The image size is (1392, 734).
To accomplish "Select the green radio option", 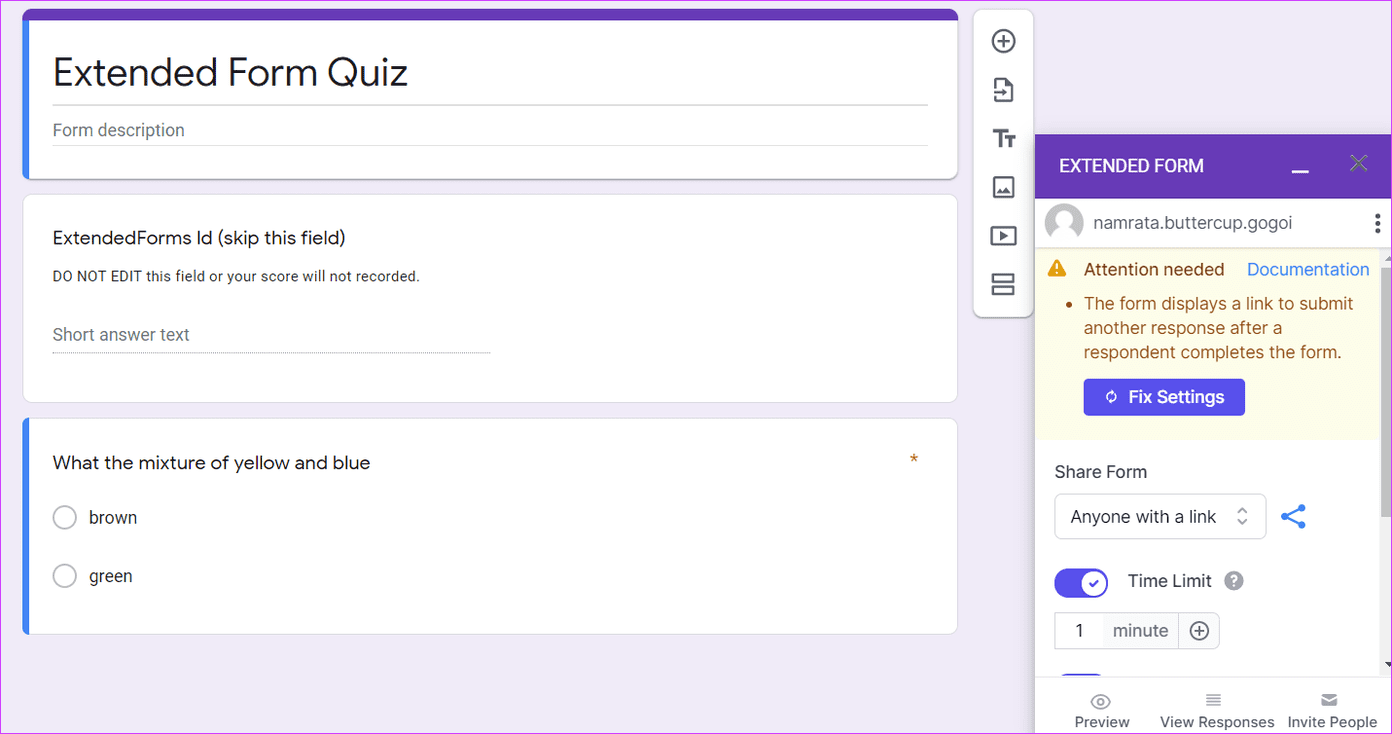I will pyautogui.click(x=65, y=576).
